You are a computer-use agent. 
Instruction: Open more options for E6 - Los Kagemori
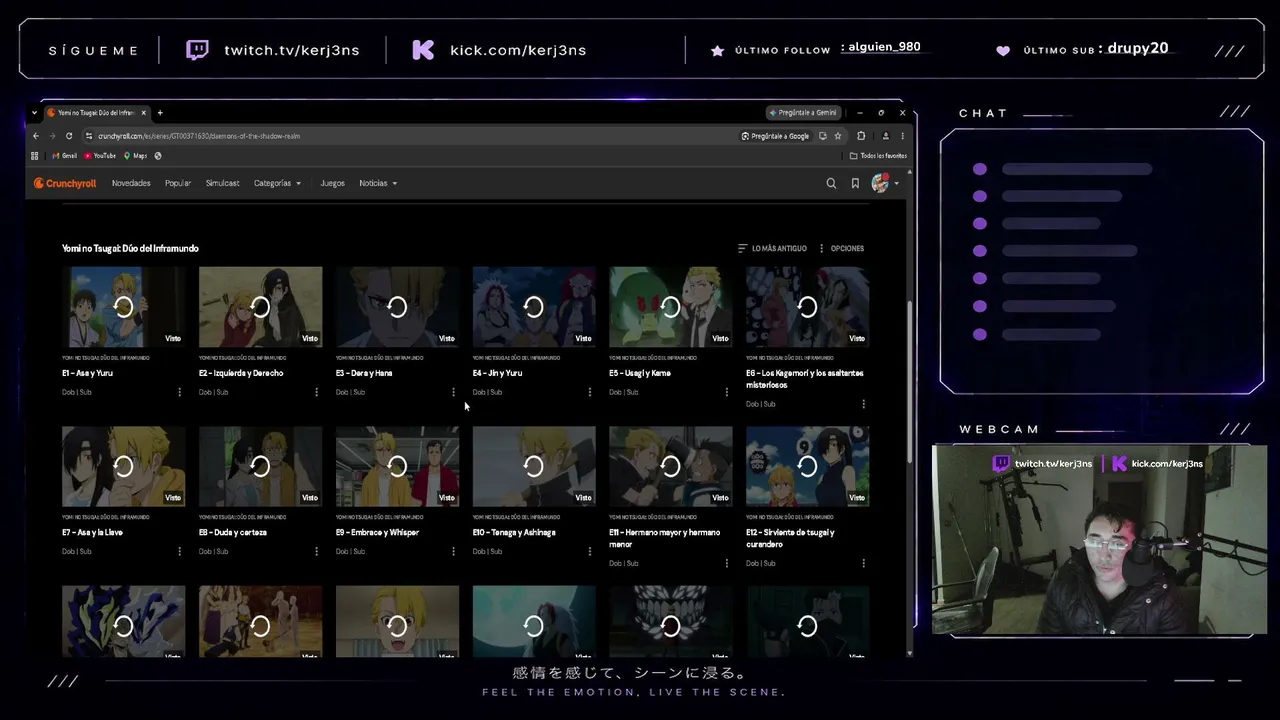pyautogui.click(x=864, y=404)
